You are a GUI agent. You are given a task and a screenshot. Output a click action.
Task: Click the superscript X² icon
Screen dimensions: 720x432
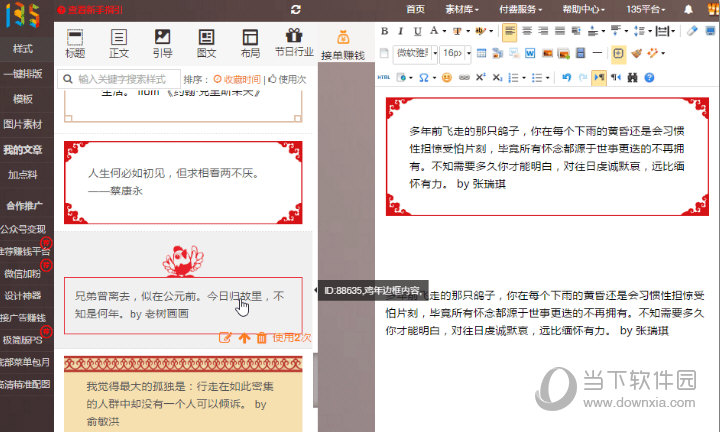[481, 77]
